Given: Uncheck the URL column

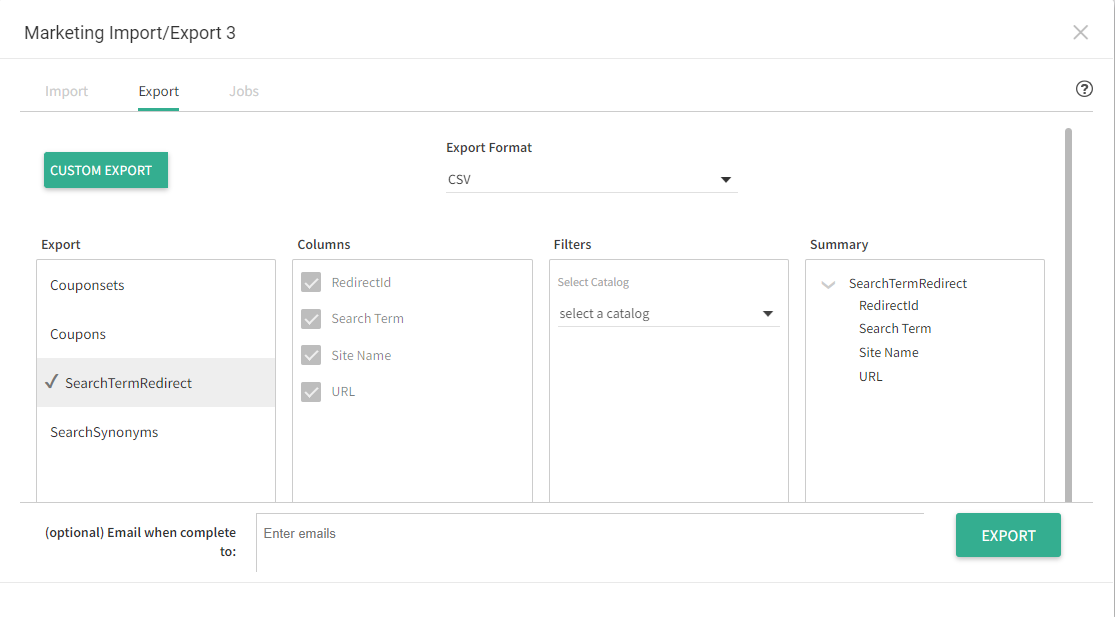Looking at the screenshot, I should 311,391.
